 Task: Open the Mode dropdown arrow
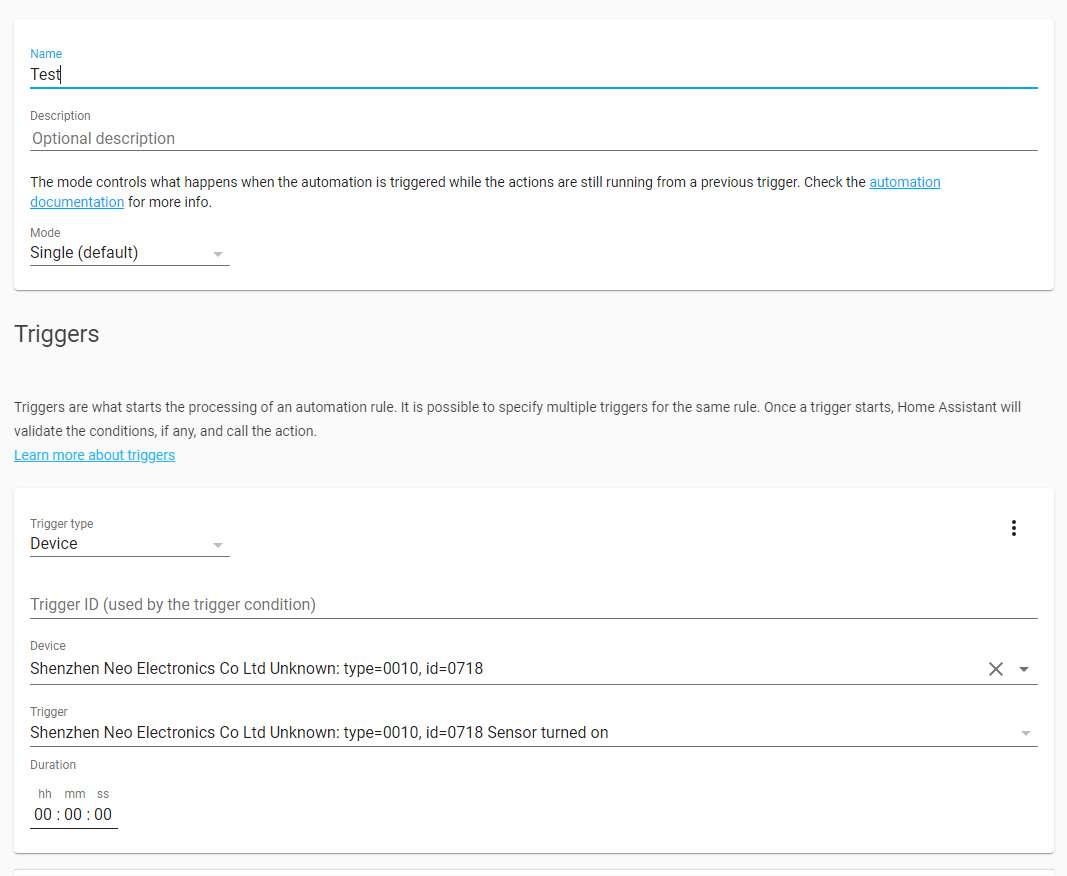tap(218, 254)
